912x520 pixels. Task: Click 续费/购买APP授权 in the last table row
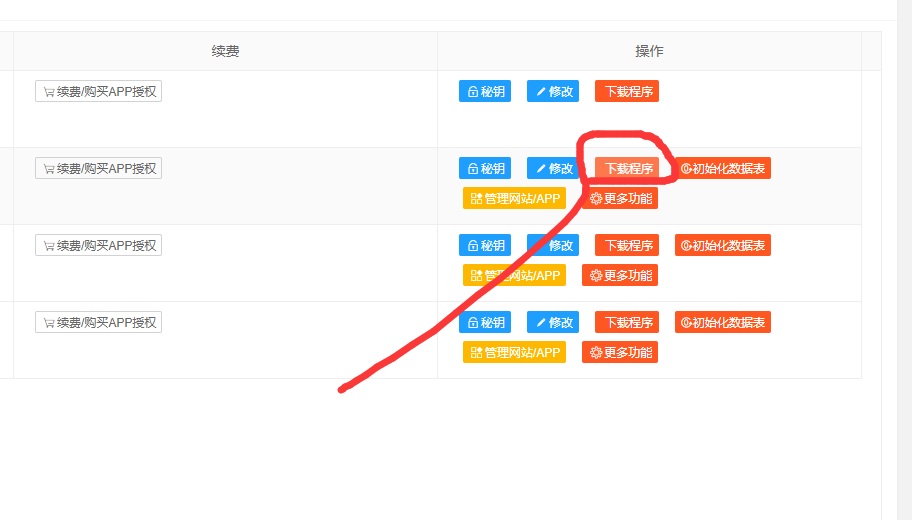[98, 322]
